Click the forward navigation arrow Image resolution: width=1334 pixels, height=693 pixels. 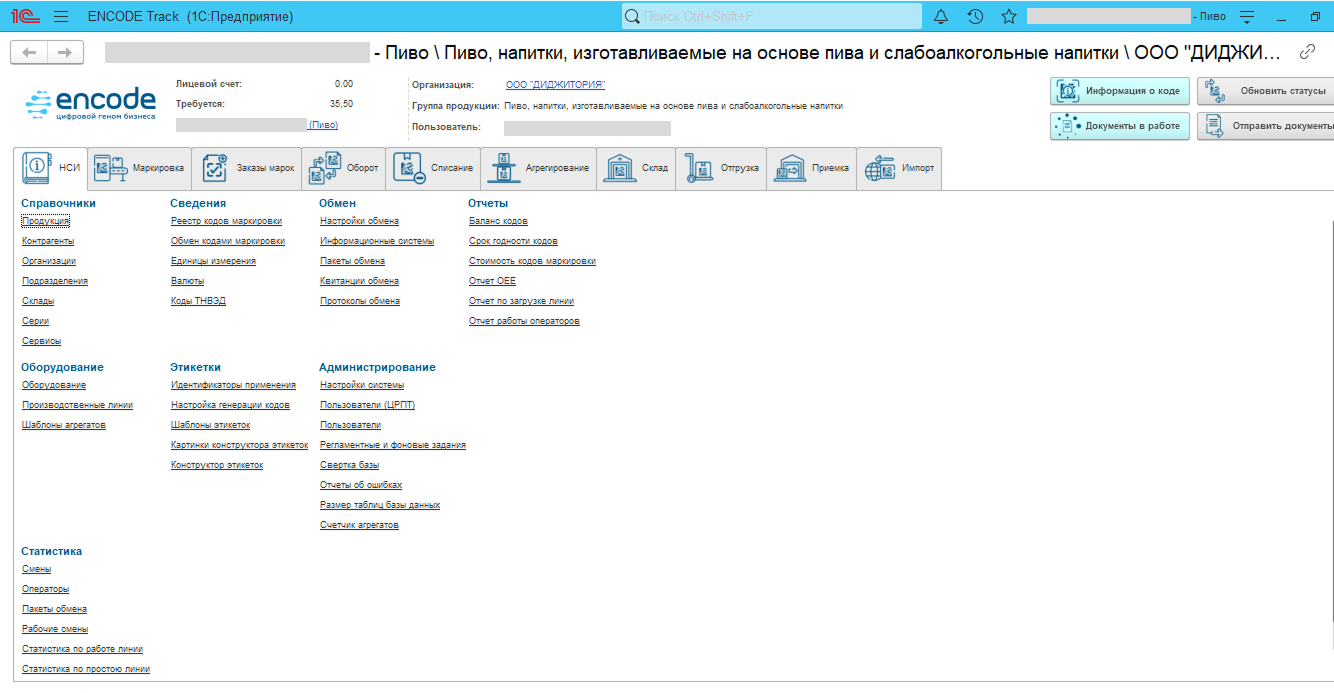click(x=65, y=52)
